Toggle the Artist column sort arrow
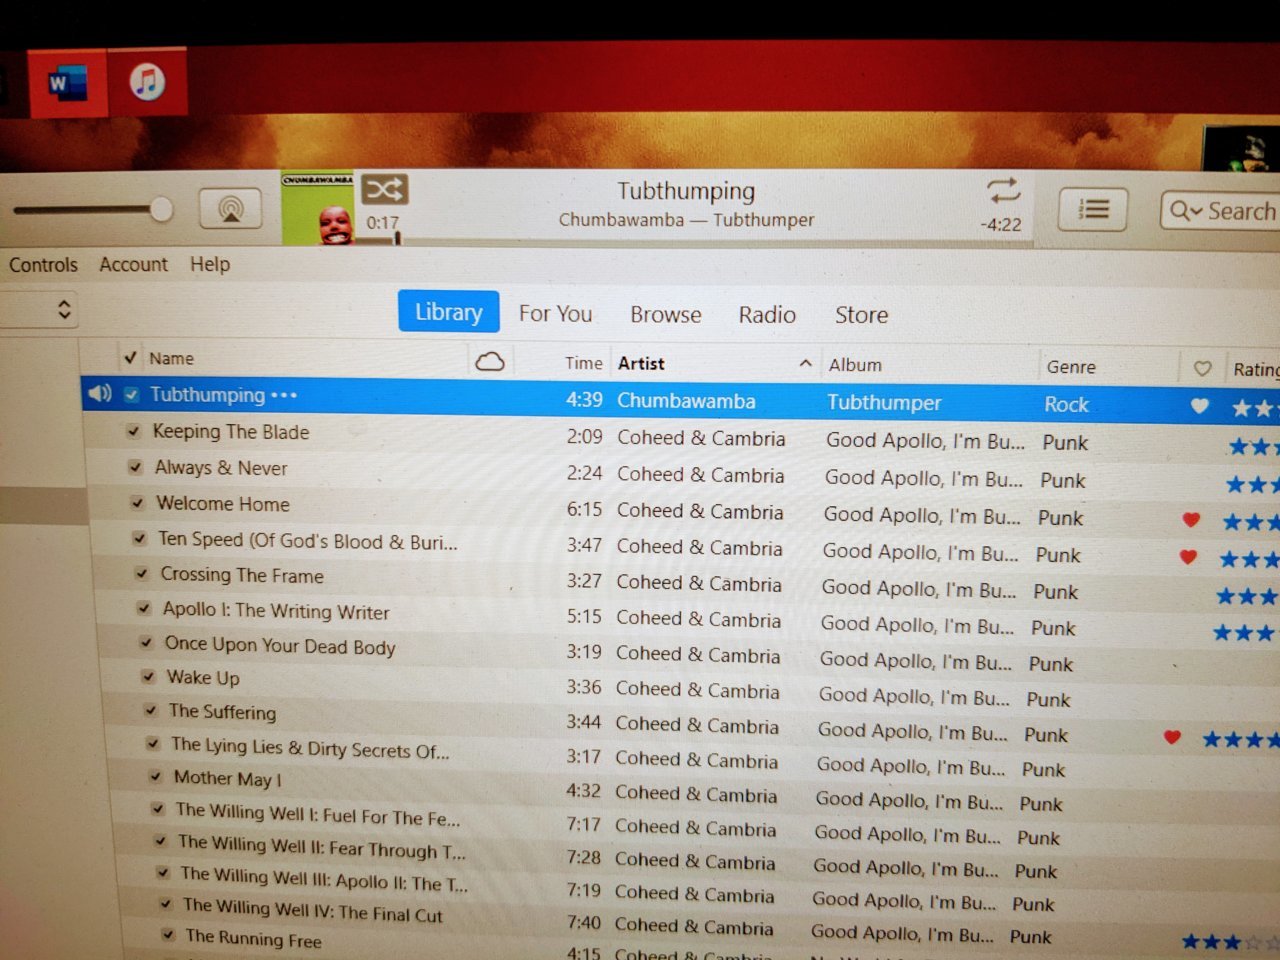1280x960 pixels. tap(805, 364)
